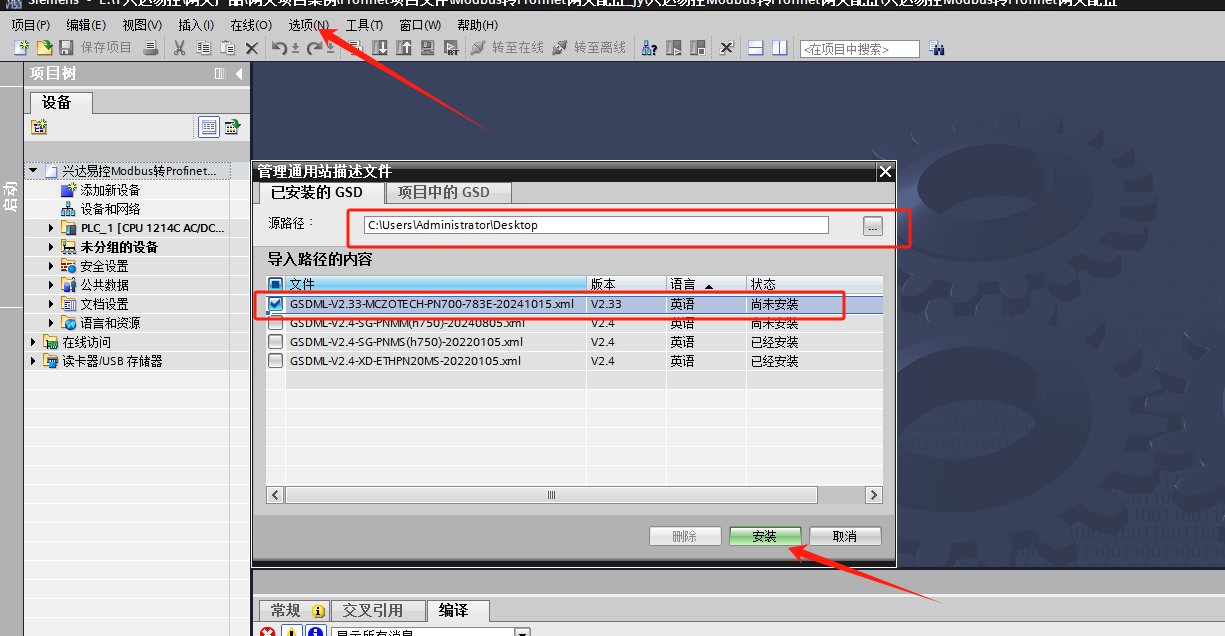Screen dimensions: 1225x636
Task: Split editor space vertically icon
Action: [x=780, y=48]
